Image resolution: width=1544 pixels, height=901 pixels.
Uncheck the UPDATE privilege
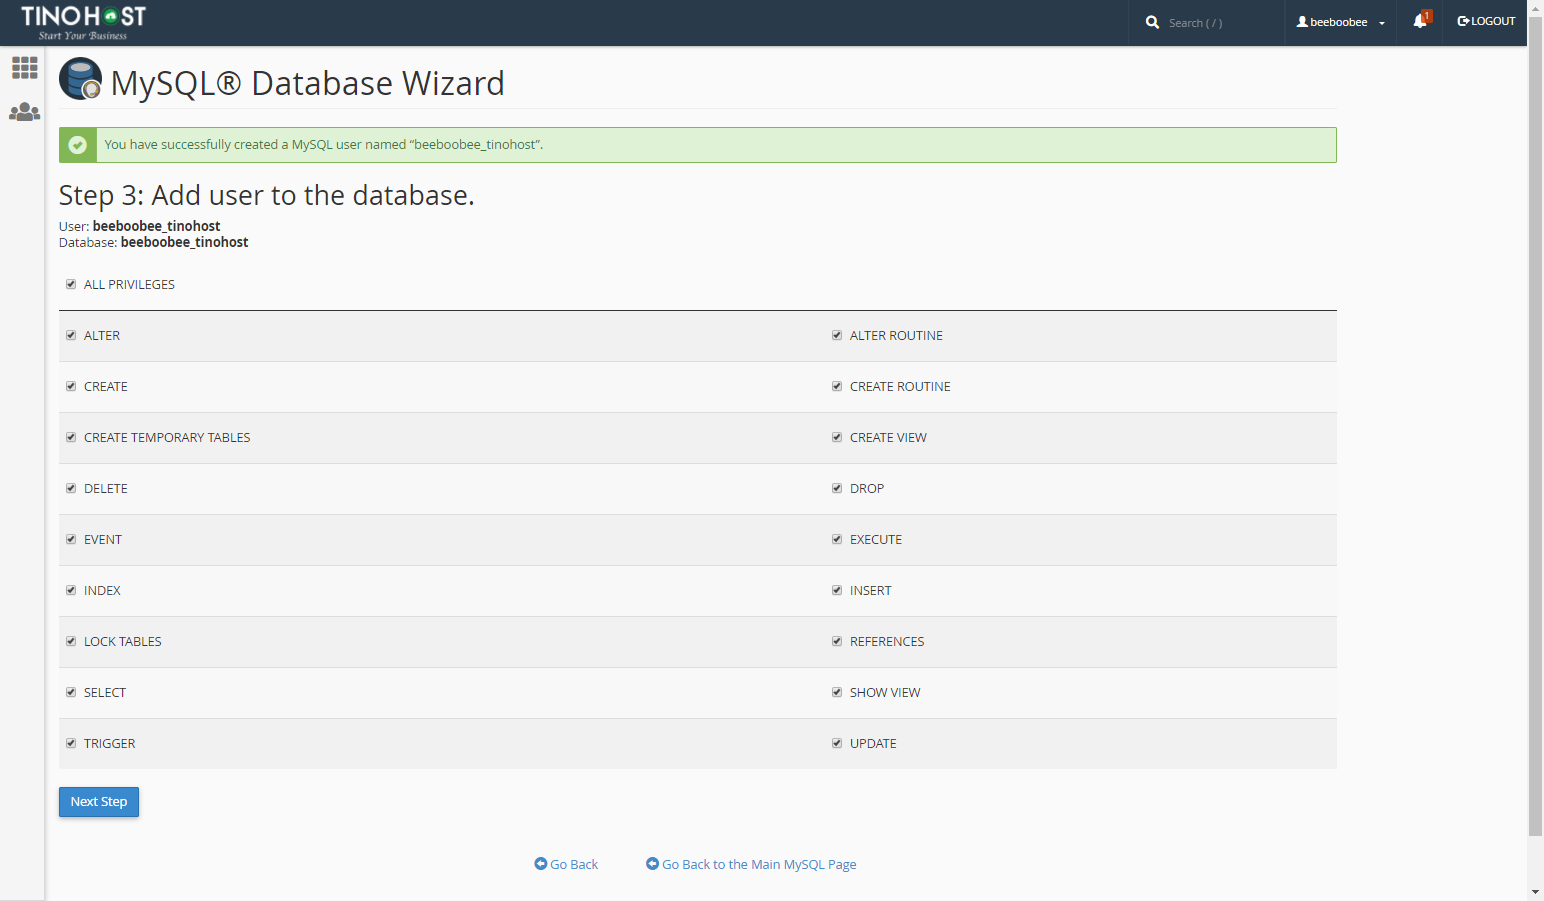837,743
